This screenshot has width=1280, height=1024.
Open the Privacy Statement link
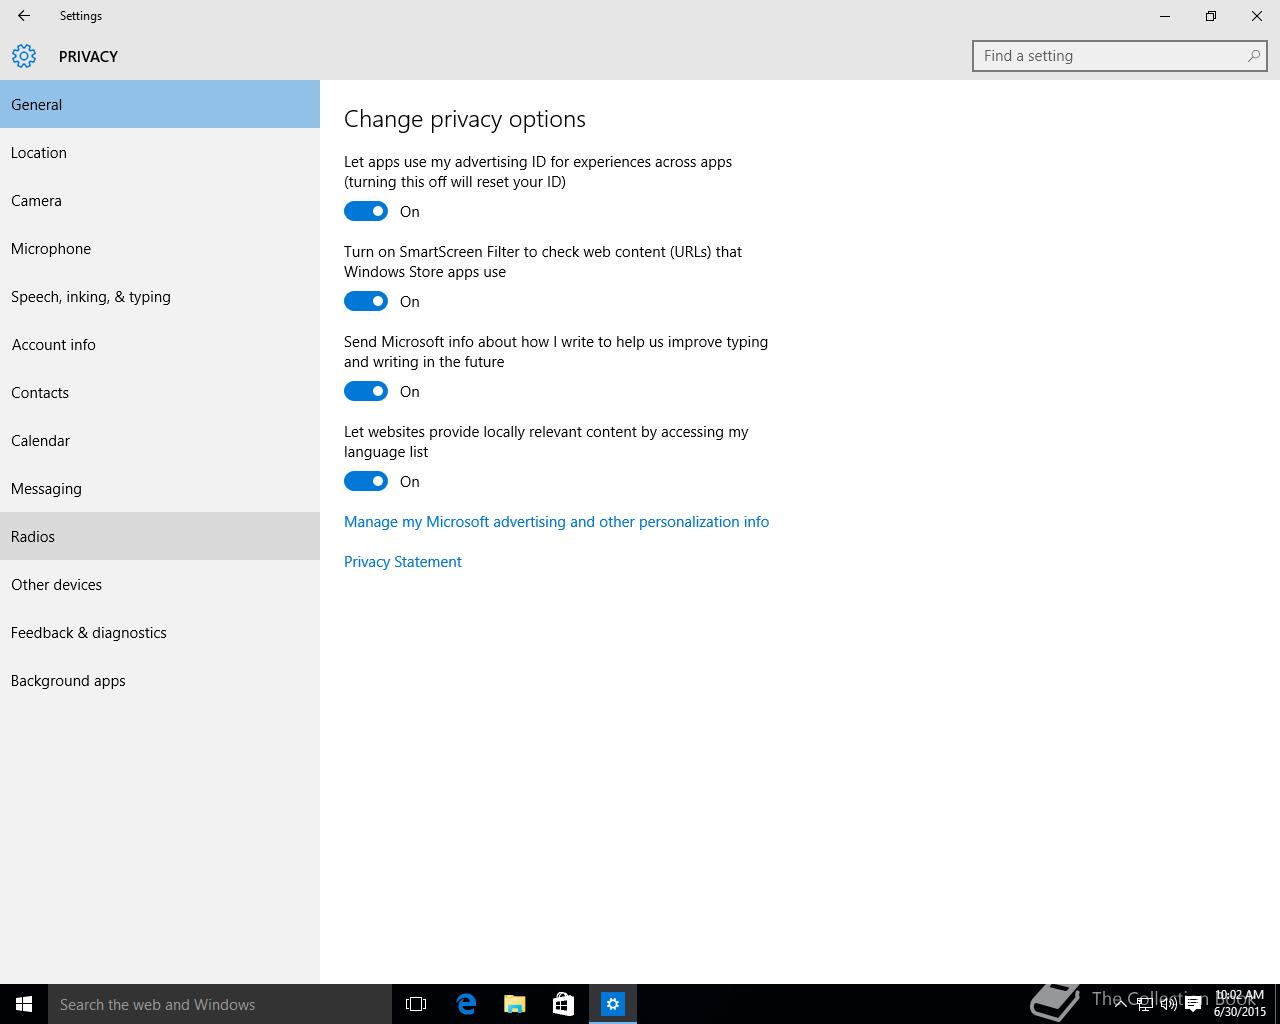pos(403,562)
